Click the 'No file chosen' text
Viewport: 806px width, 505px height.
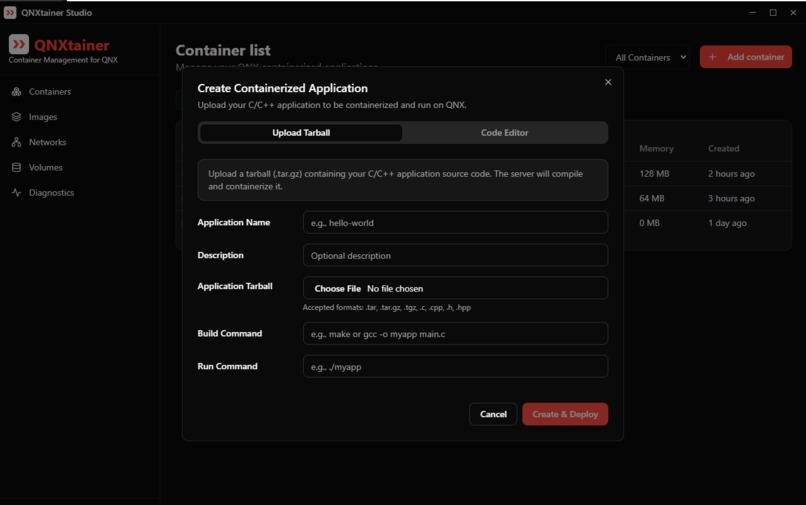pyautogui.click(x=395, y=288)
